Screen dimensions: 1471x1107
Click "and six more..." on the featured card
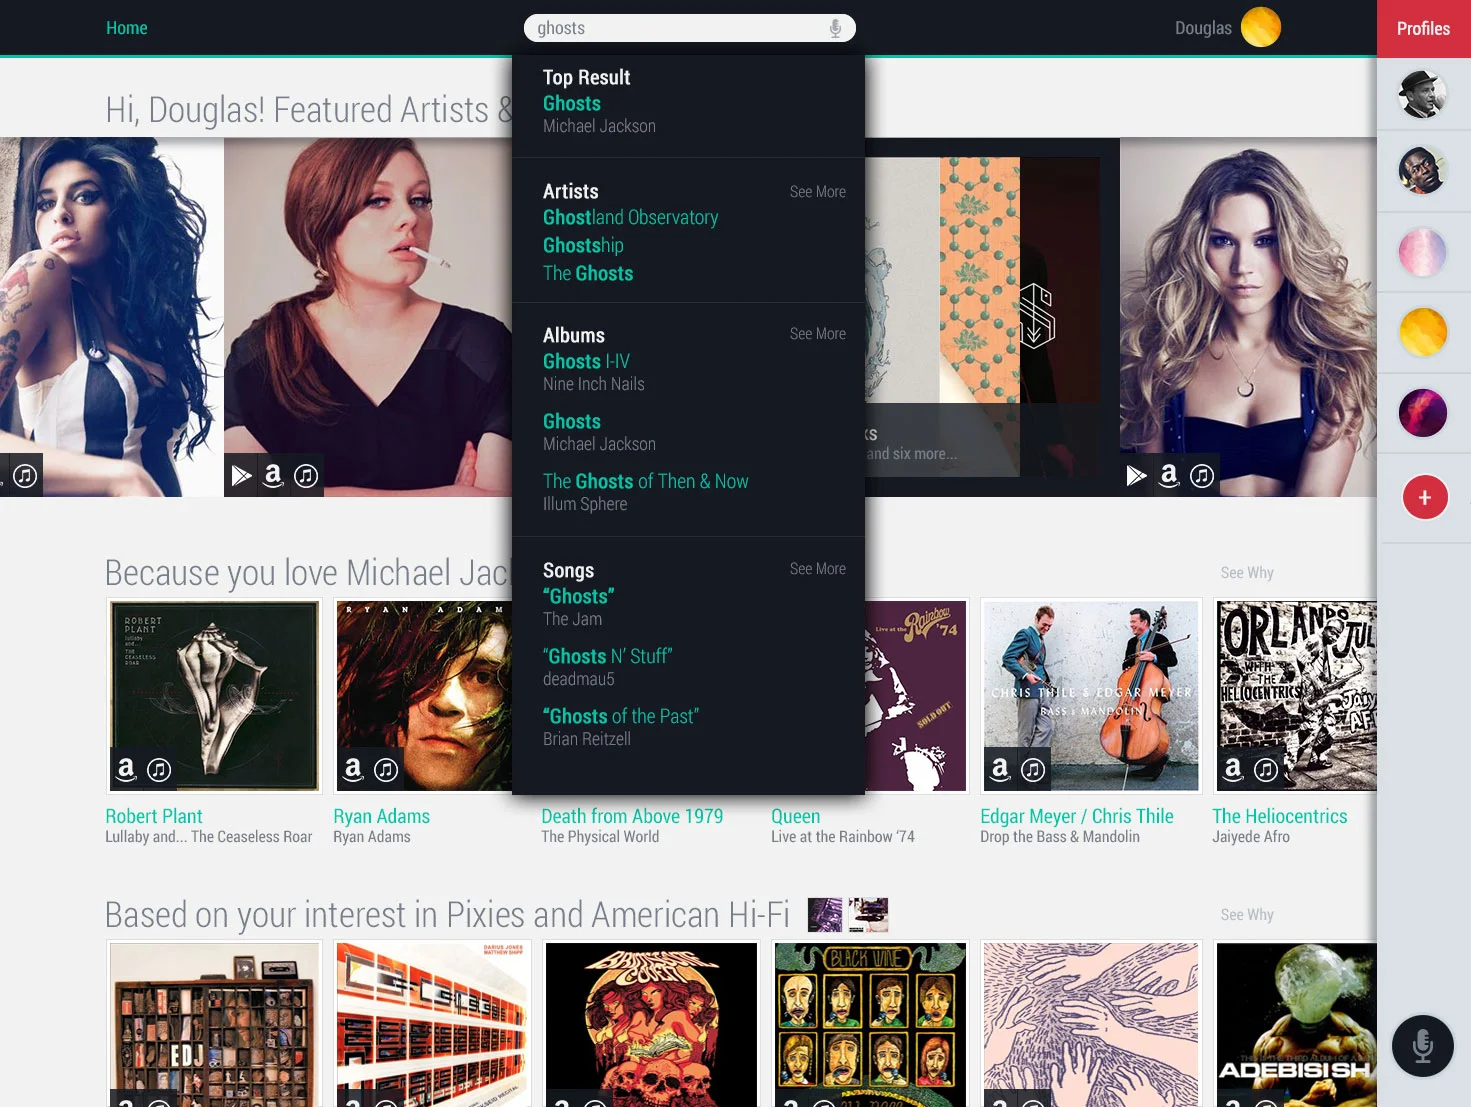click(911, 454)
